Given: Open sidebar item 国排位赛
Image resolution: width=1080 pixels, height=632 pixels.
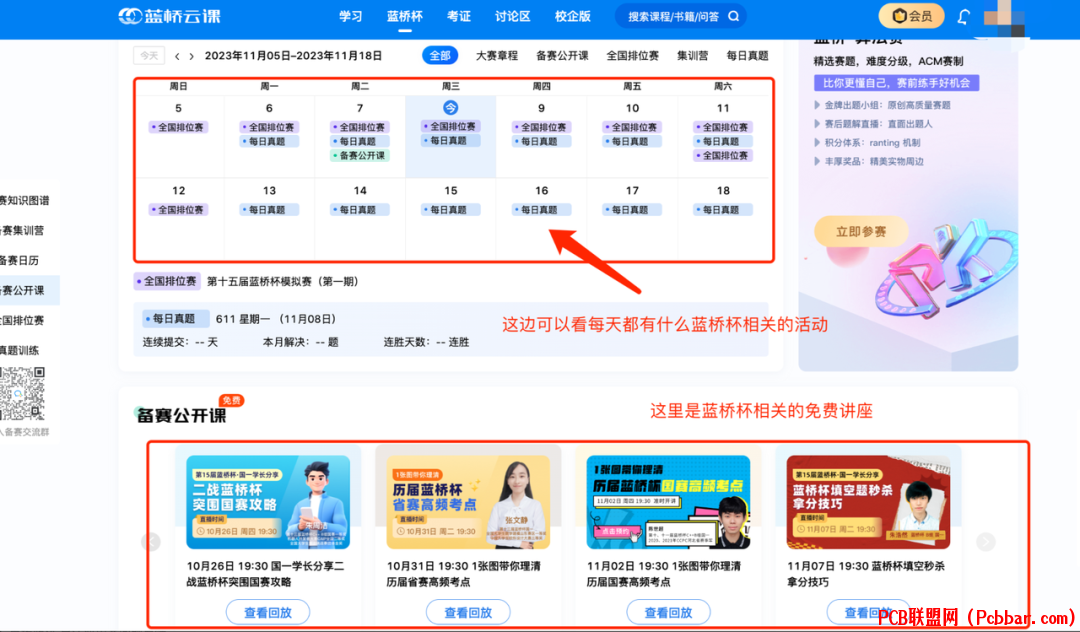Looking at the screenshot, I should pyautogui.click(x=22, y=320).
